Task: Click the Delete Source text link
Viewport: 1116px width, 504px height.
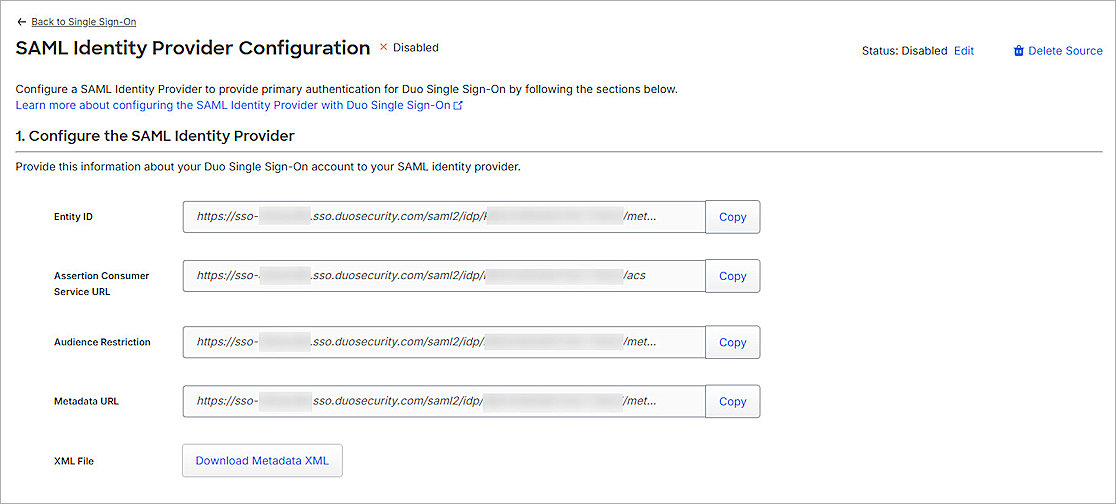Action: click(1065, 51)
